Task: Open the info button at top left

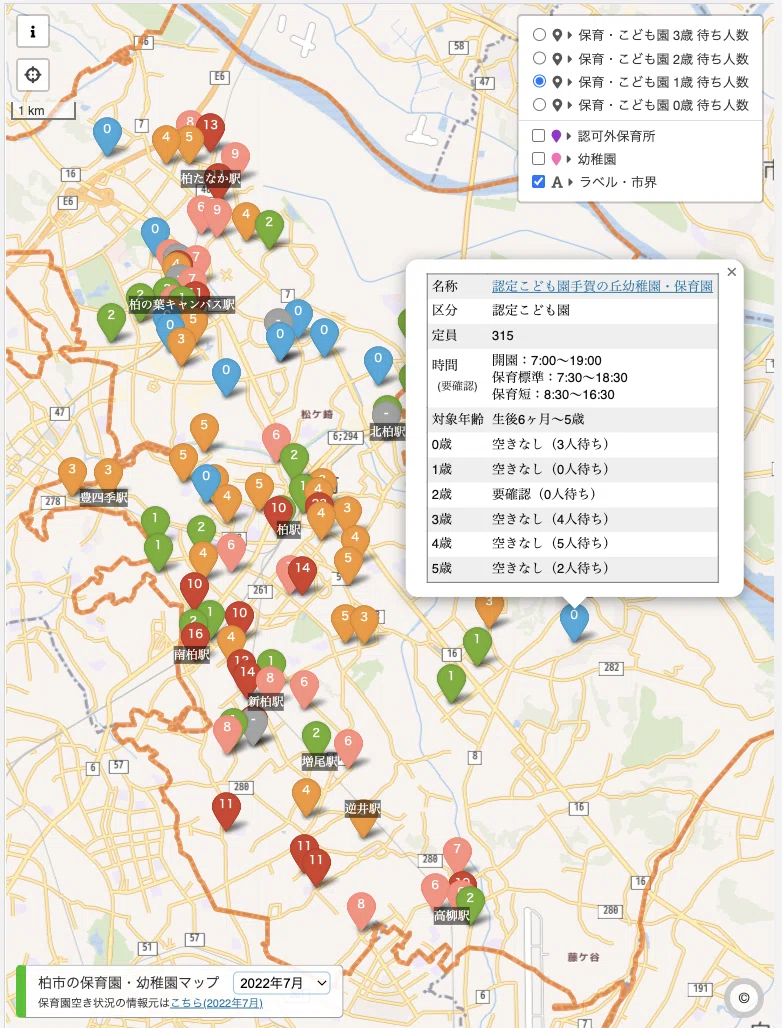Action: click(33, 31)
